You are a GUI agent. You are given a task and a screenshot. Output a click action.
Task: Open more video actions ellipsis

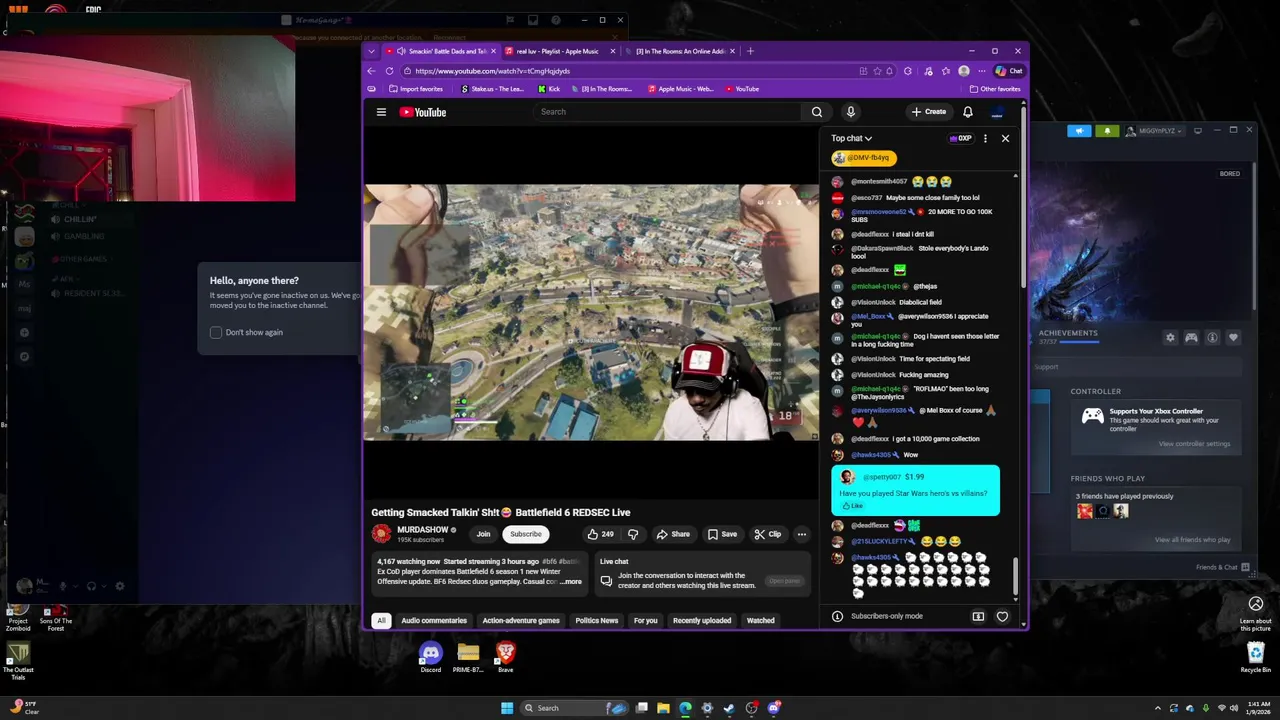[801, 534]
